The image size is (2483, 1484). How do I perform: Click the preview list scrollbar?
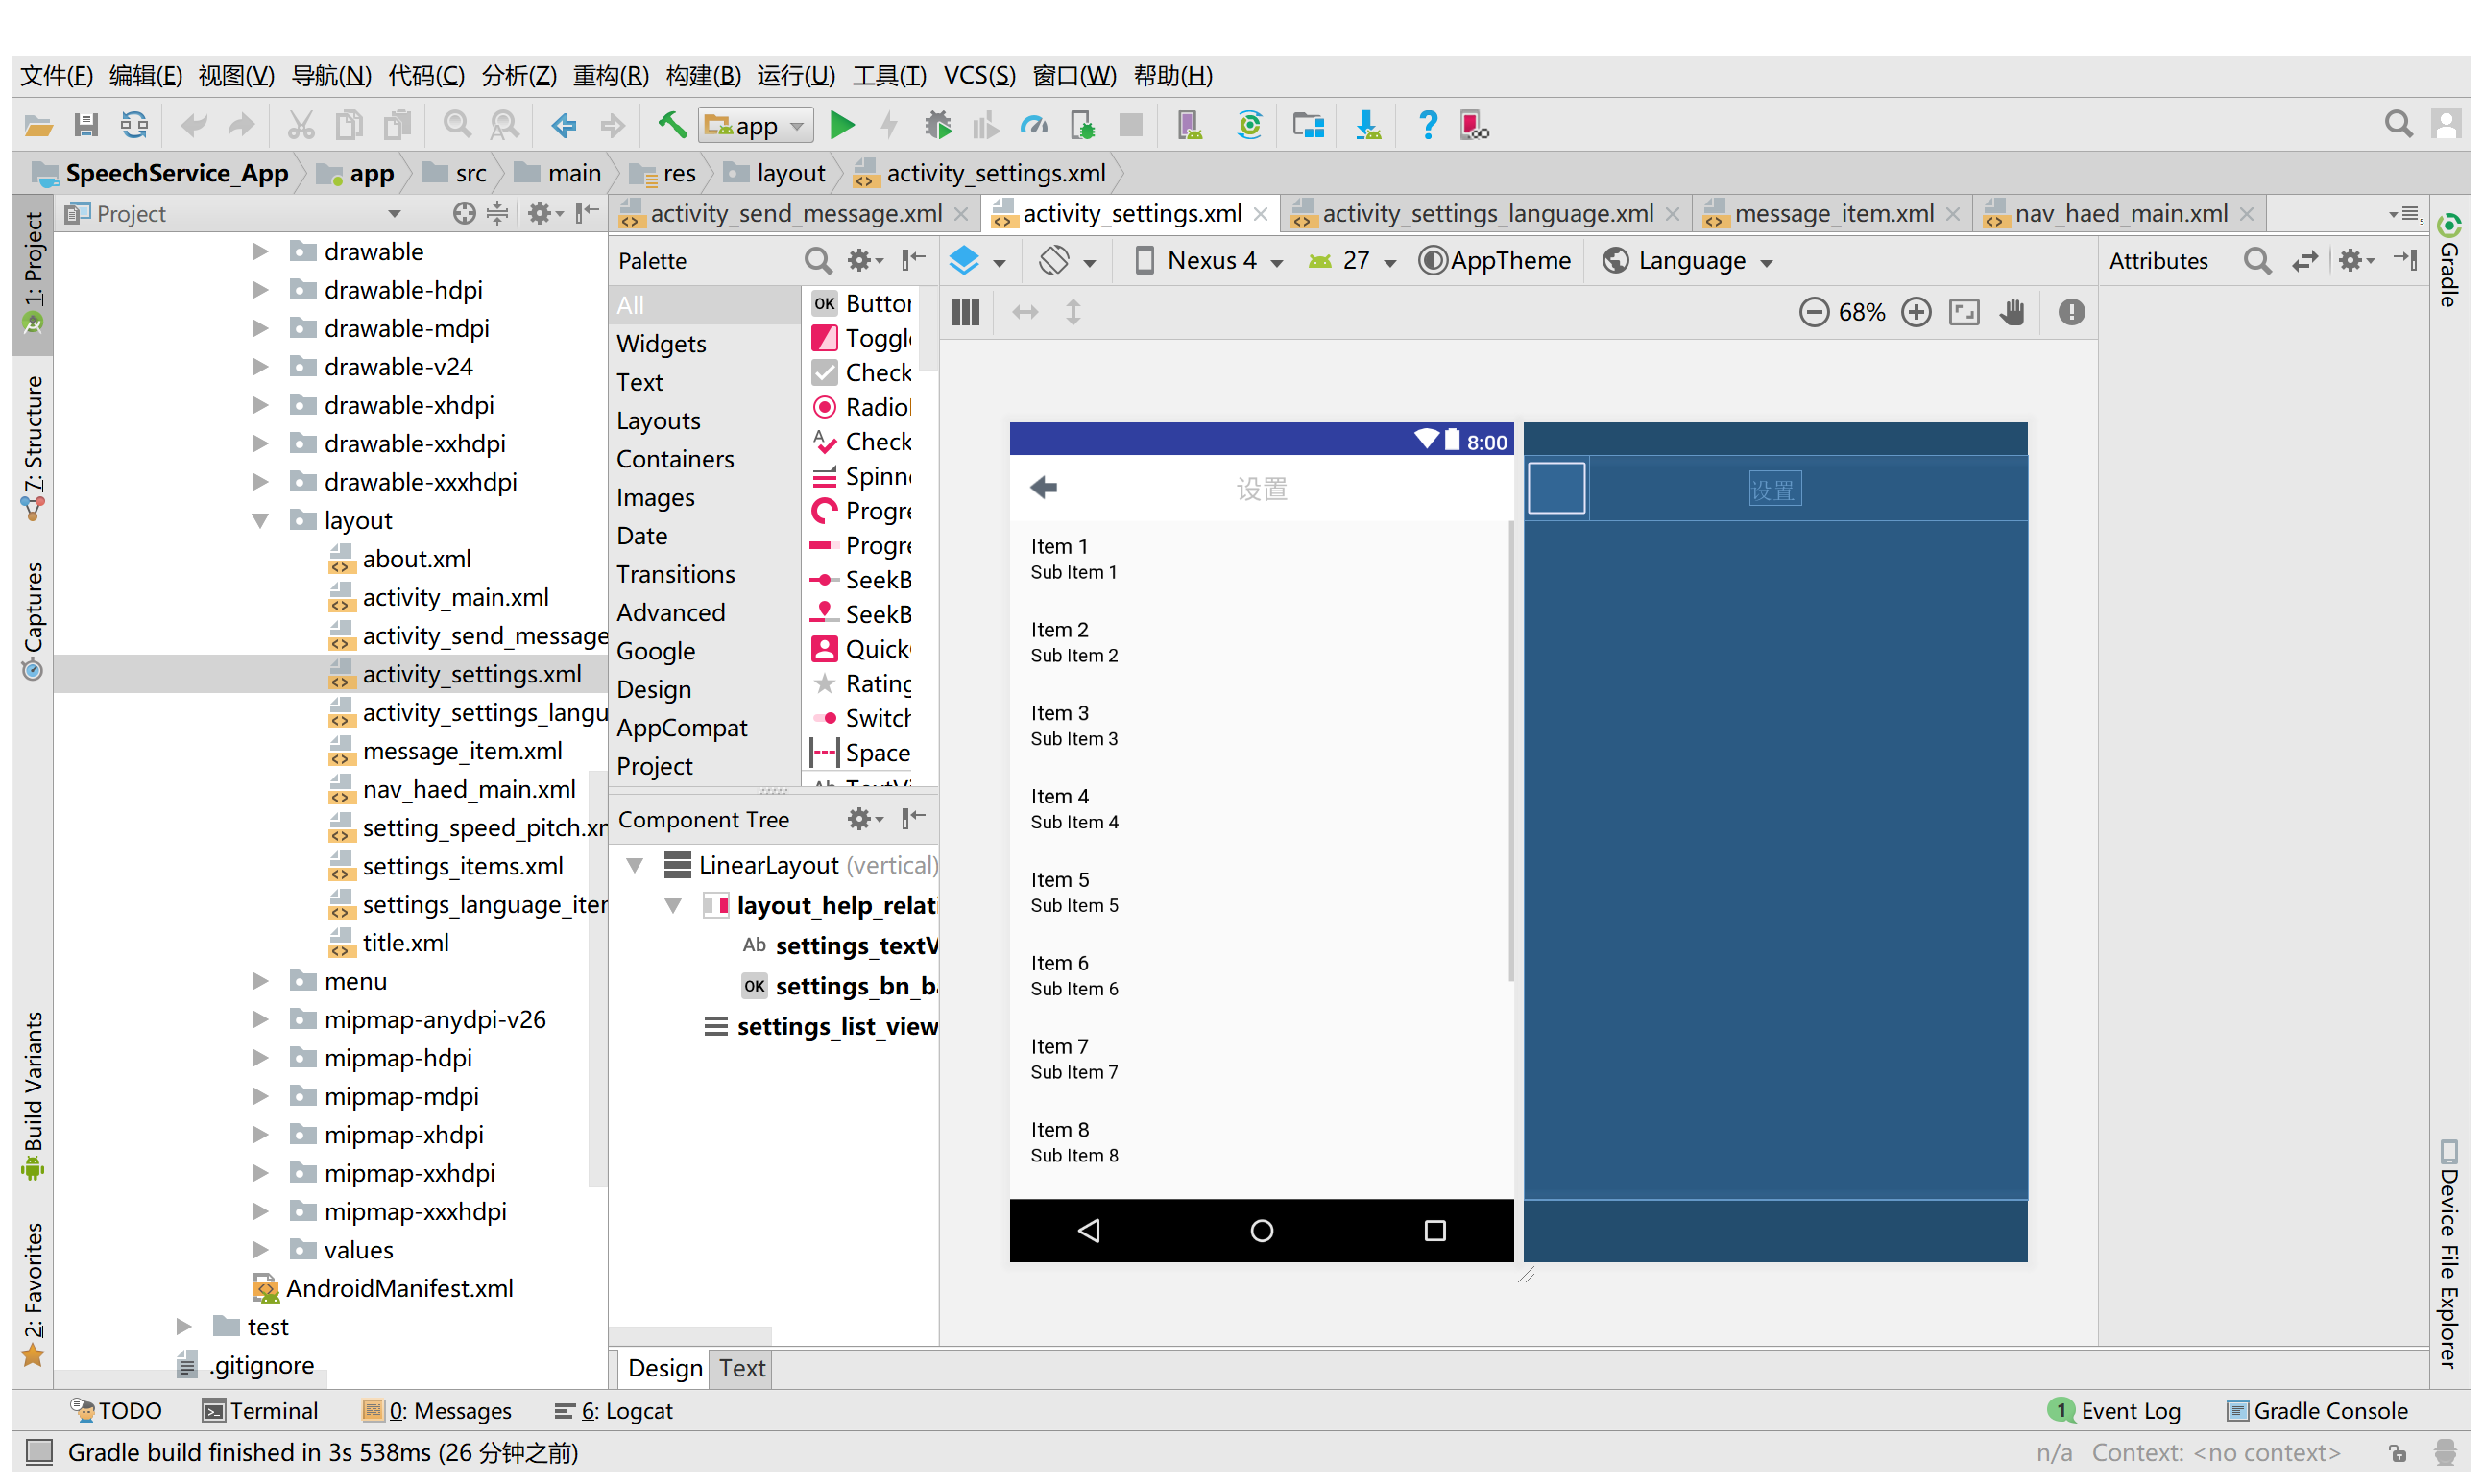(1510, 750)
